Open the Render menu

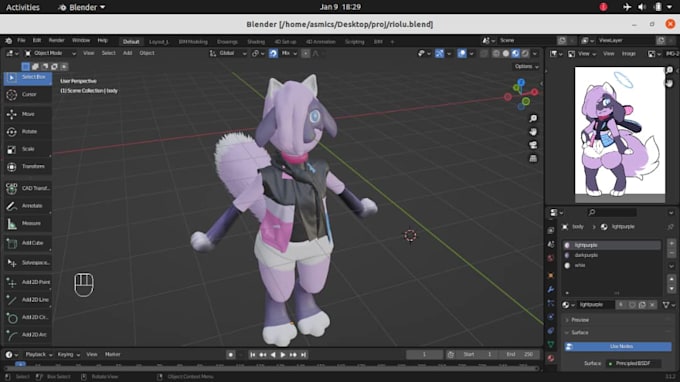pos(56,40)
